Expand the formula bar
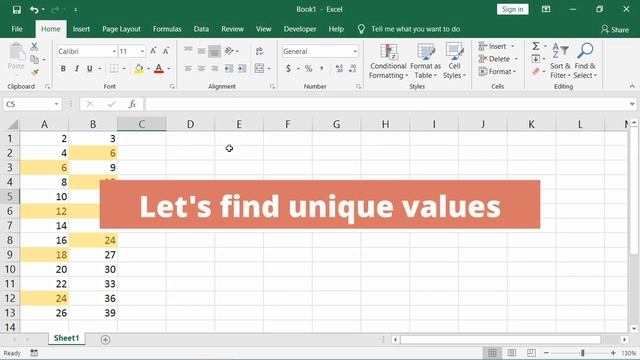The image size is (640, 360). tap(632, 104)
